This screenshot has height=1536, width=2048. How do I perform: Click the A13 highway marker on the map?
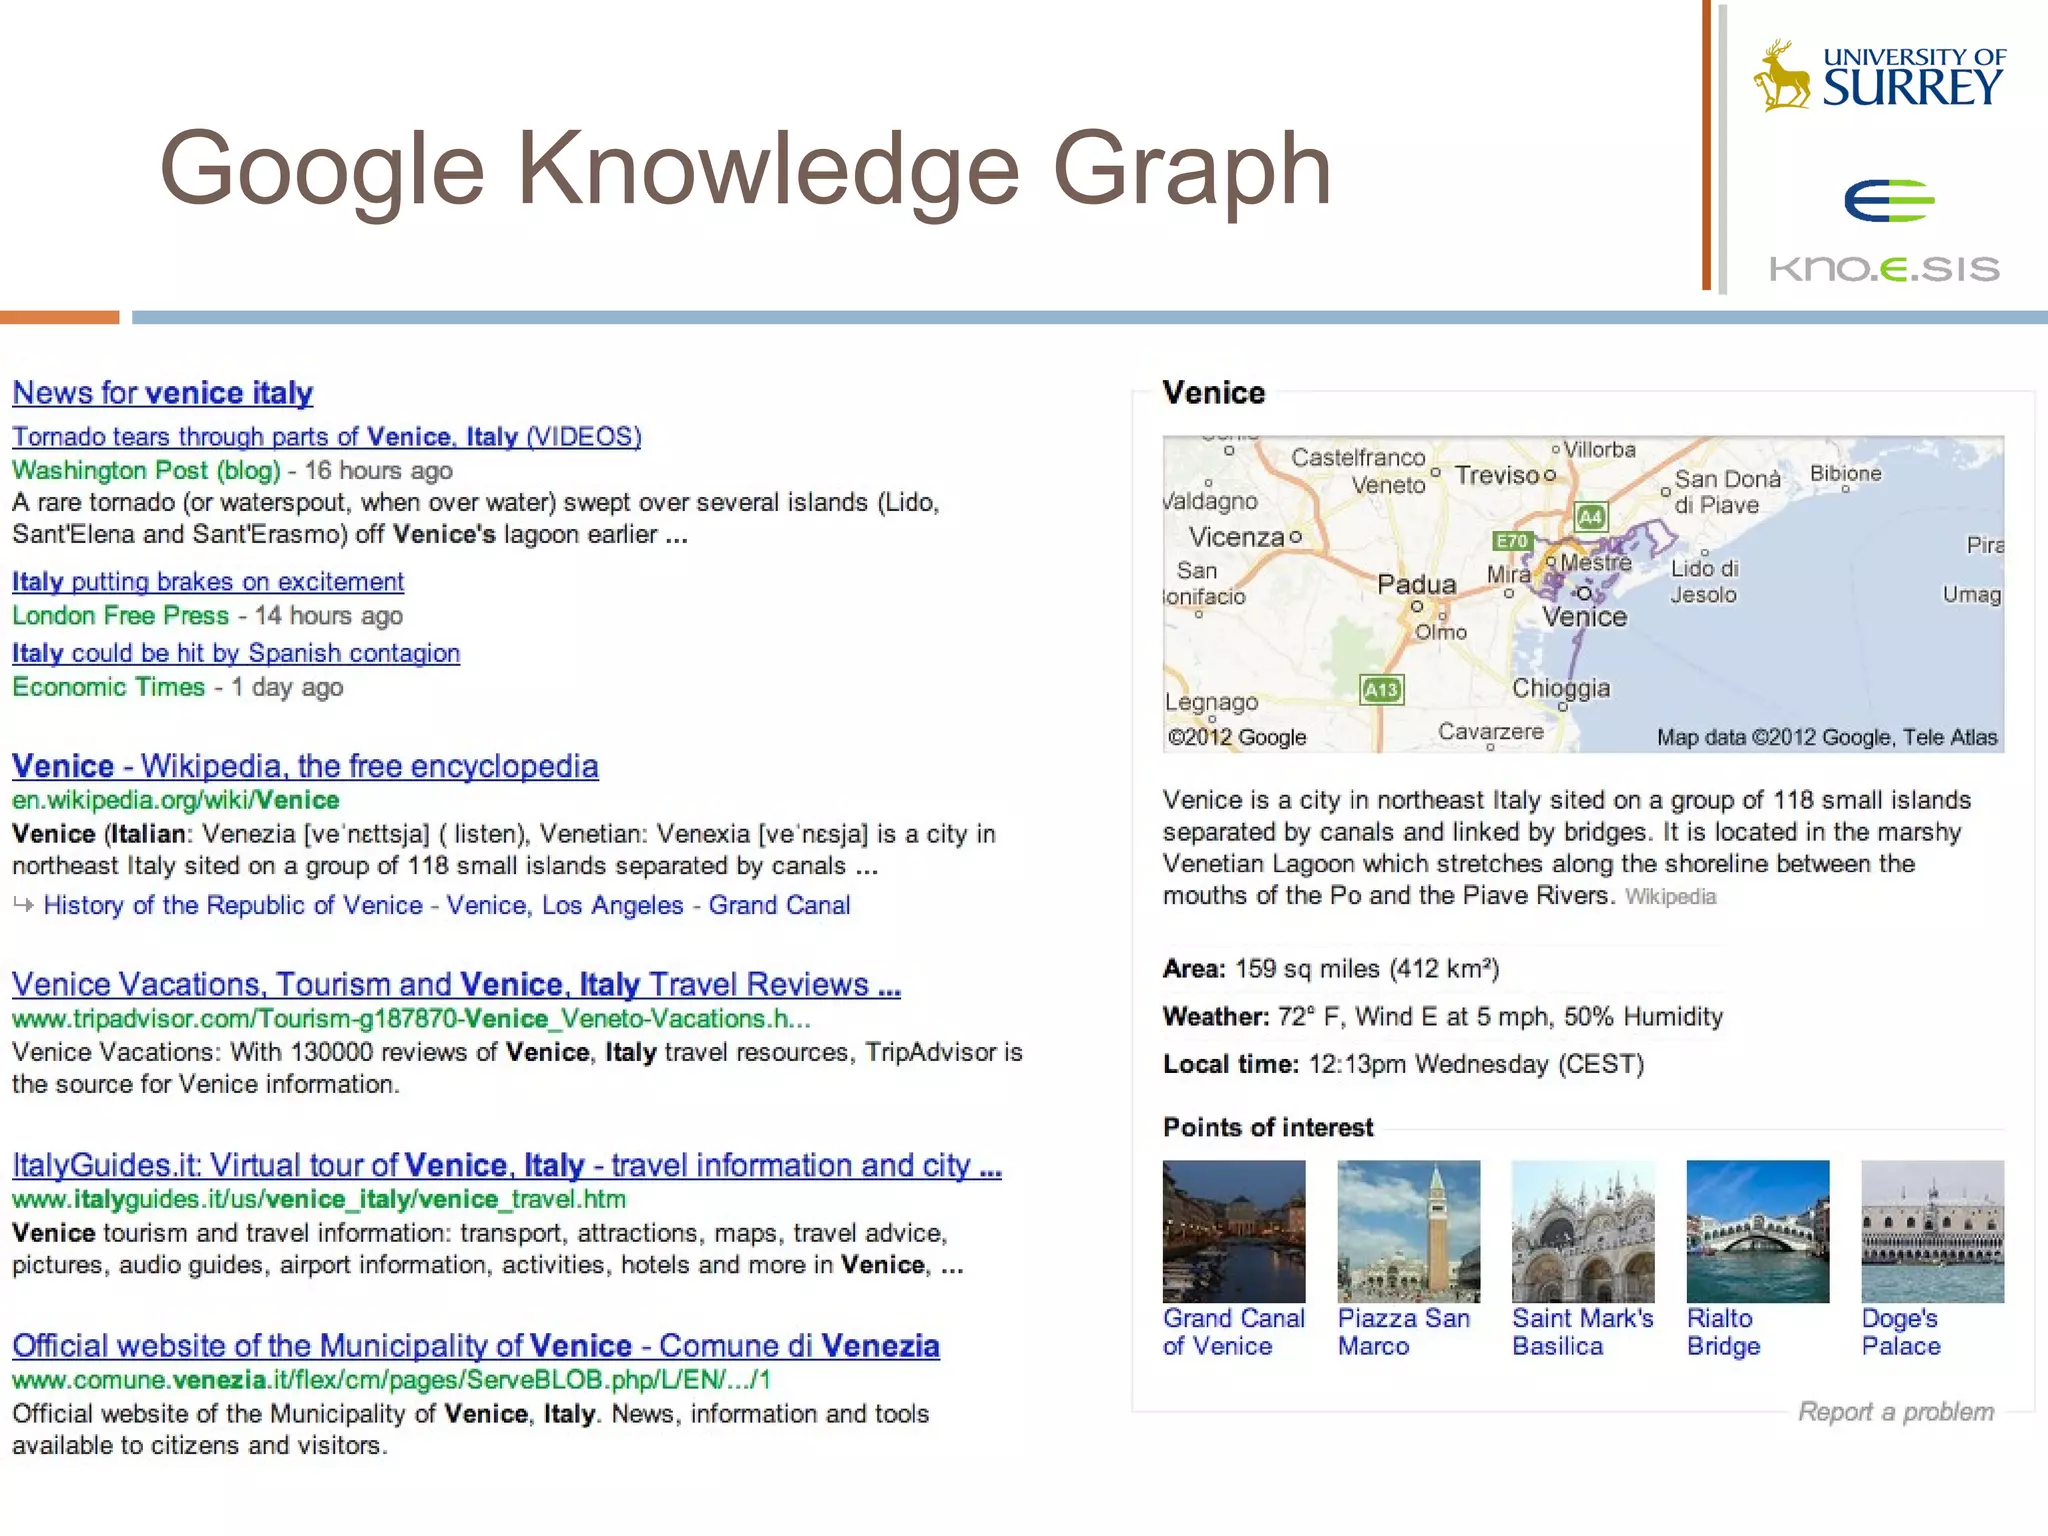pos(1381,689)
